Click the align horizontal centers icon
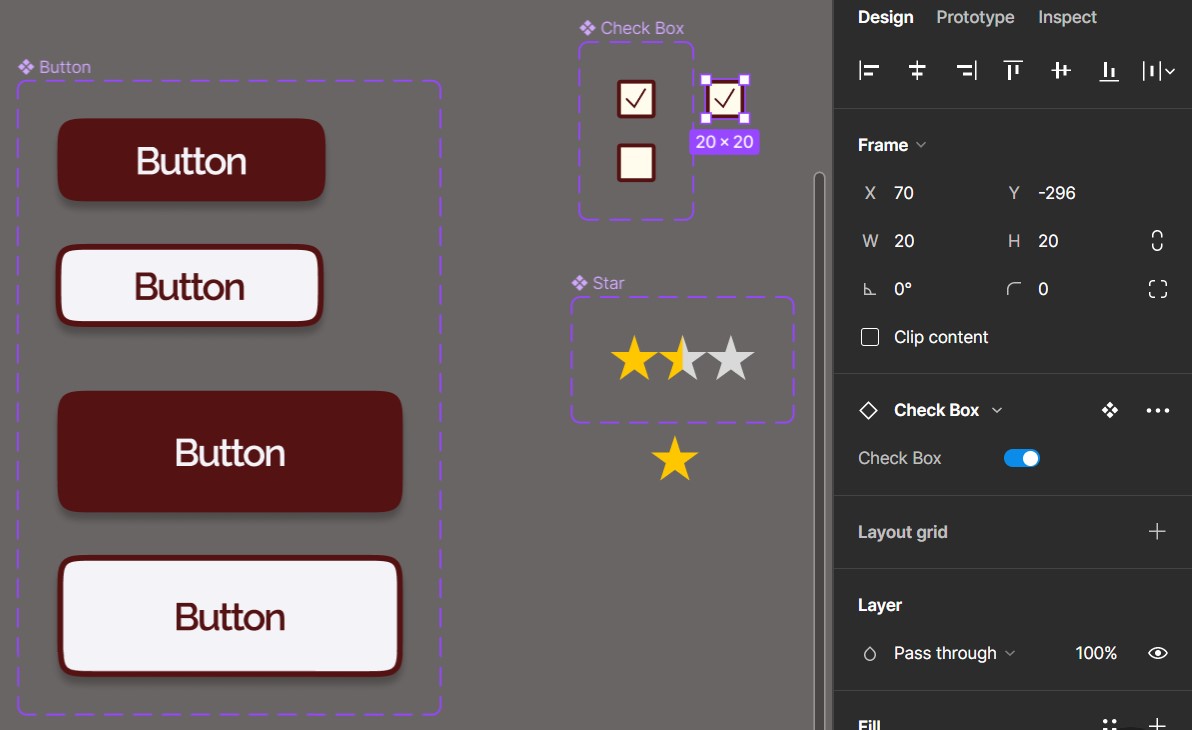This screenshot has width=1192, height=730. [917, 71]
